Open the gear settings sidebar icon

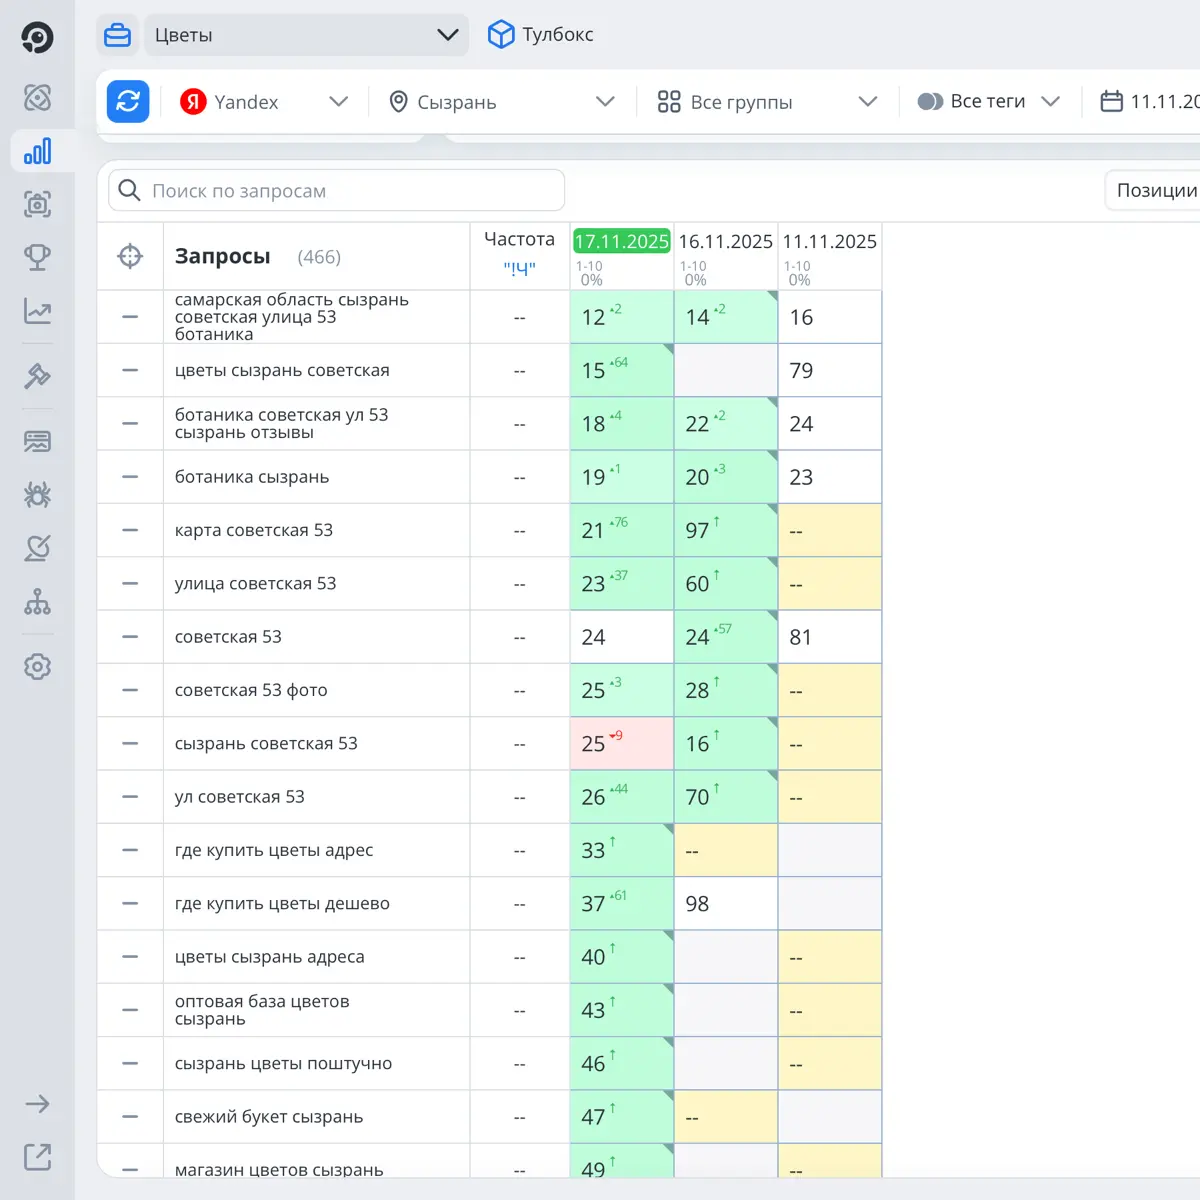click(37, 666)
